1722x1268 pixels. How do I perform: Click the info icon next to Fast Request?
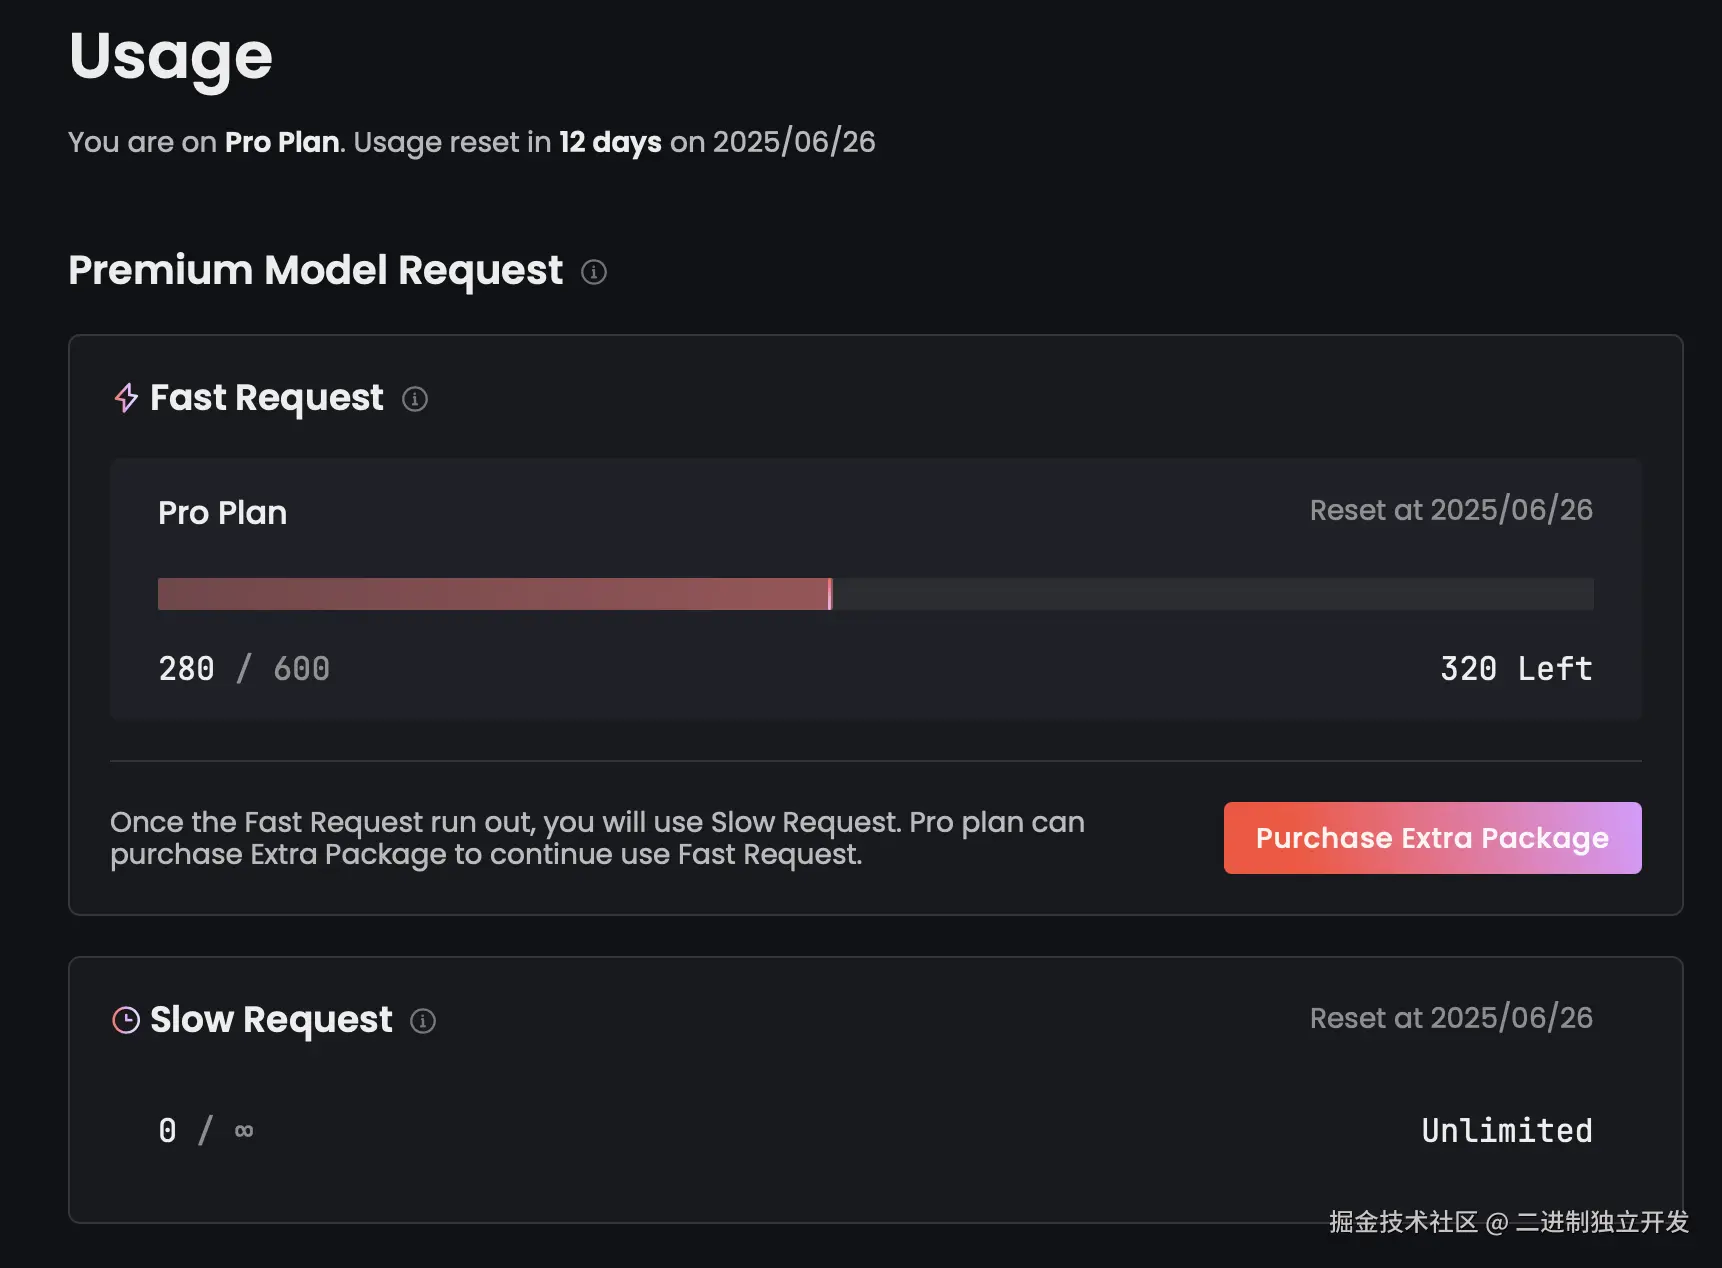(415, 399)
